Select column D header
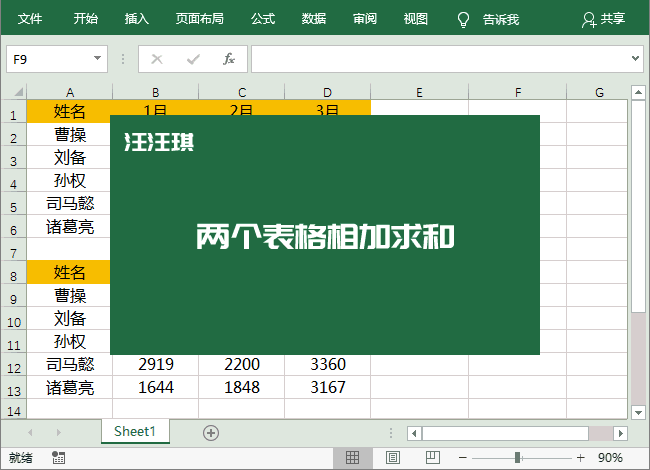Viewport: 650px width, 470px height. [x=327, y=92]
